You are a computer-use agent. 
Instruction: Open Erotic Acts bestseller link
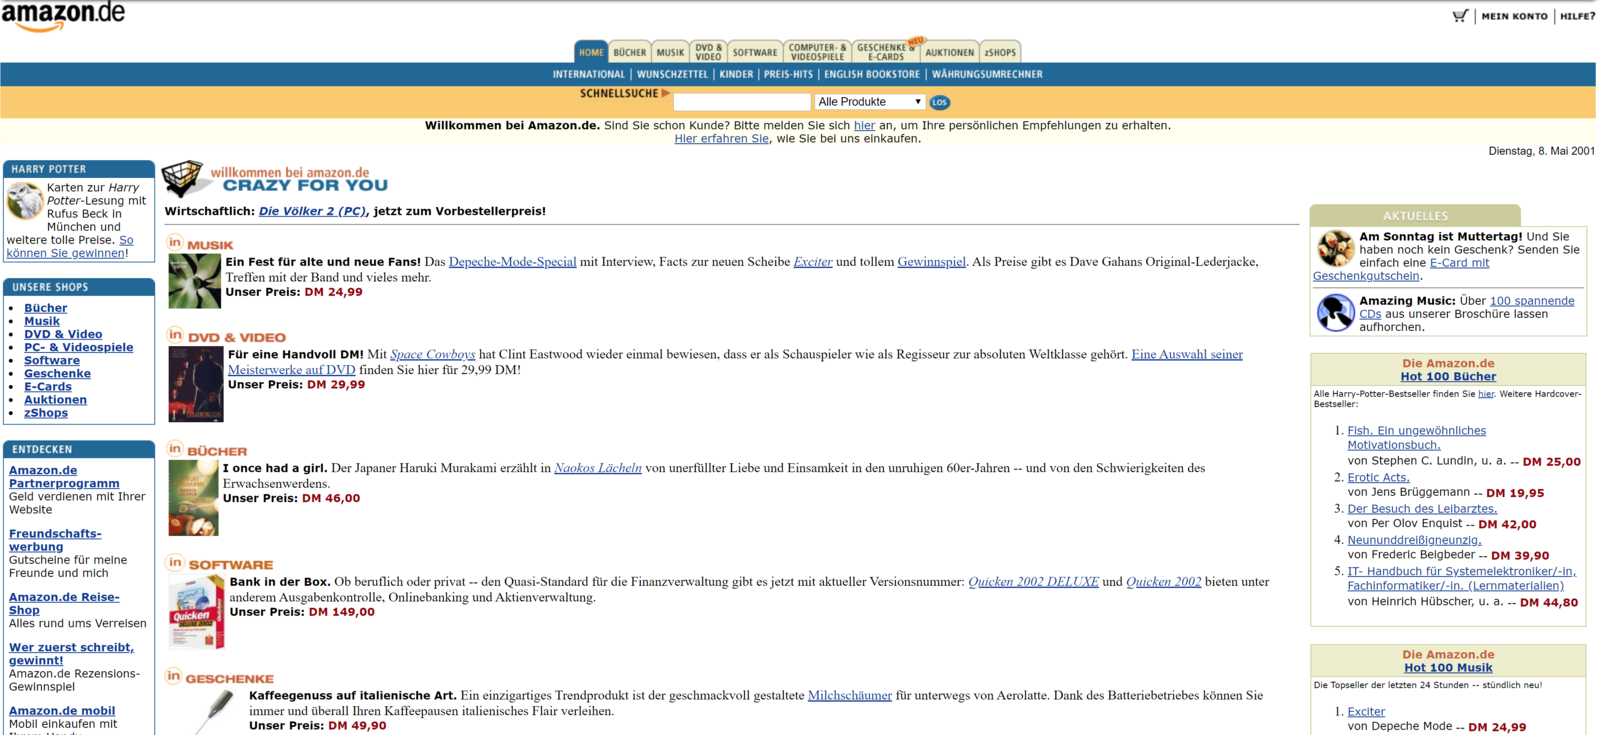1378,478
